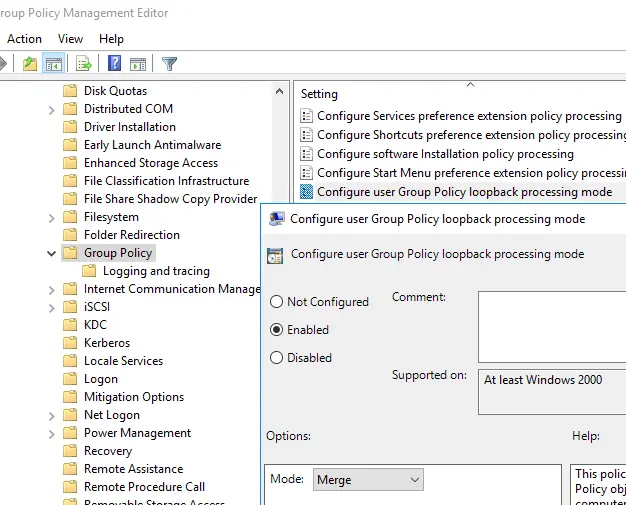Click the Export List toolbar icon

coord(84,63)
